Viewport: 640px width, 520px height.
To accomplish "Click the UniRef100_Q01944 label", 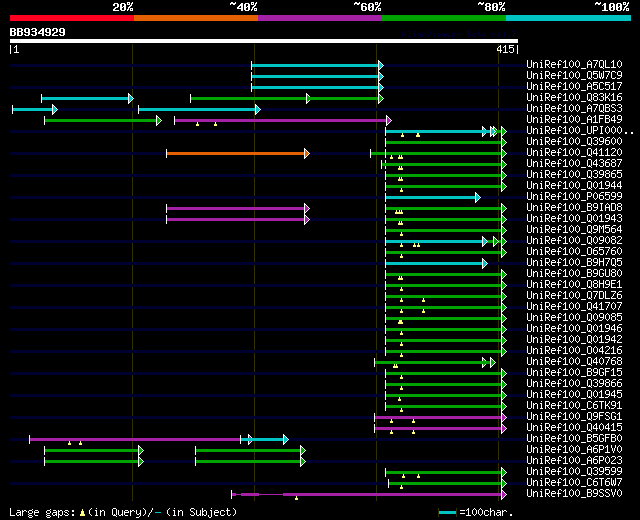I will point(574,185).
